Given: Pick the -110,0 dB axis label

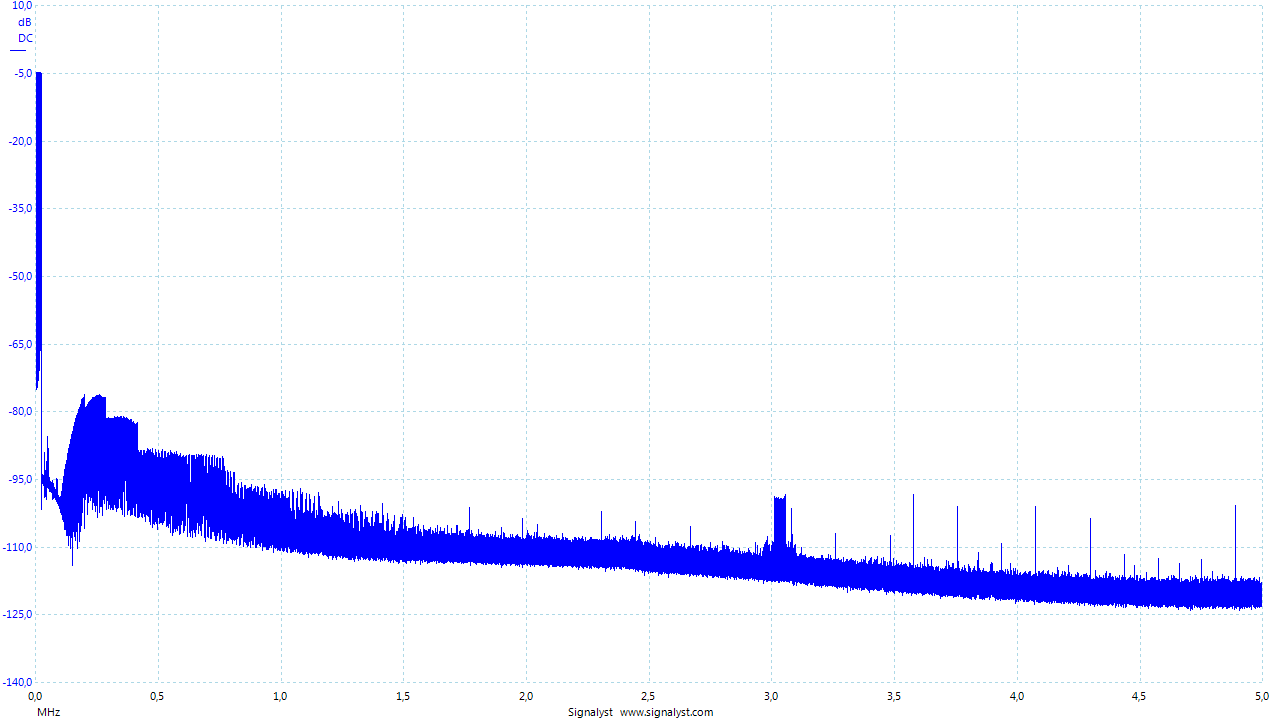Looking at the screenshot, I should tap(18, 547).
